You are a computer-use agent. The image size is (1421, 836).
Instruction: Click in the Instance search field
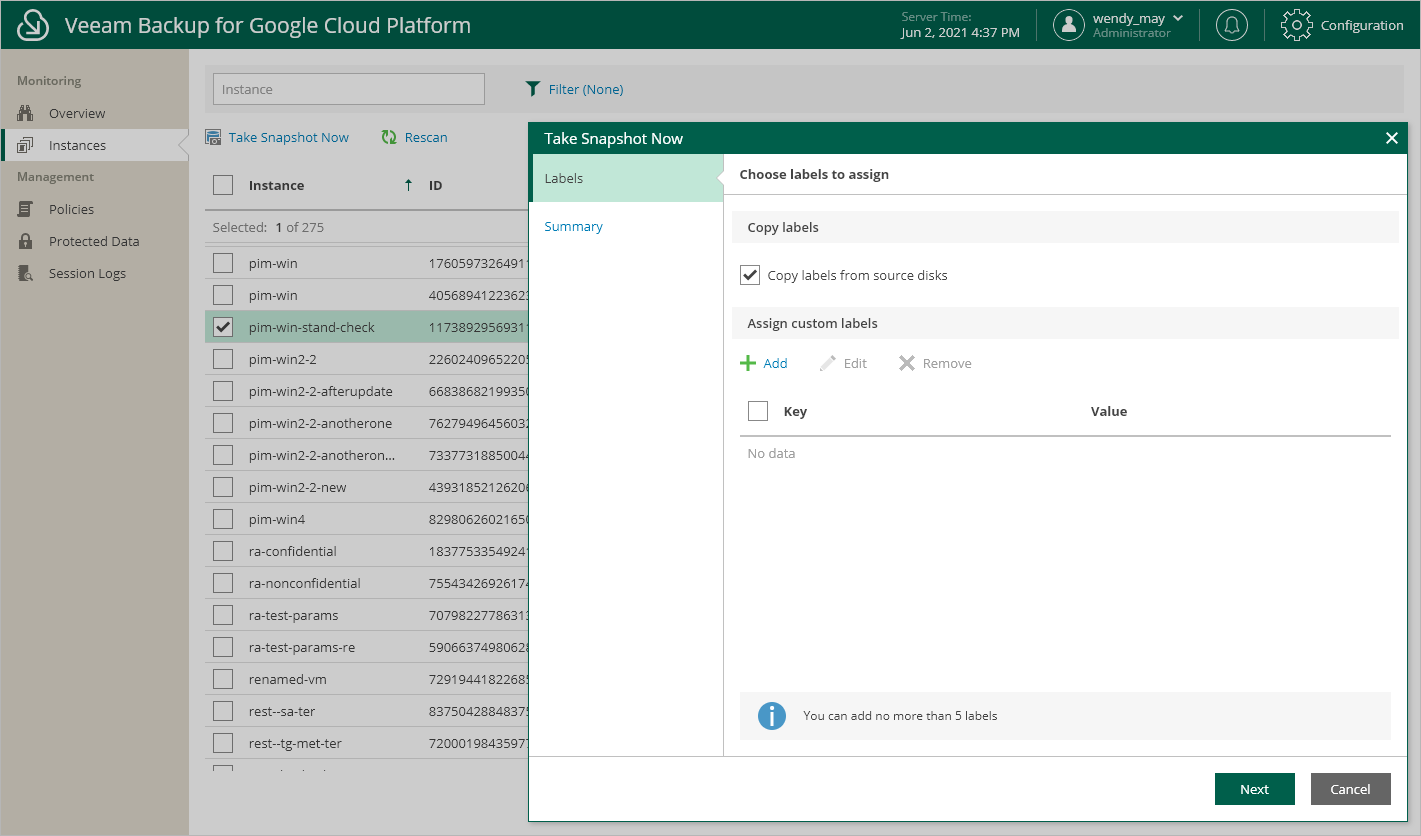pyautogui.click(x=349, y=89)
